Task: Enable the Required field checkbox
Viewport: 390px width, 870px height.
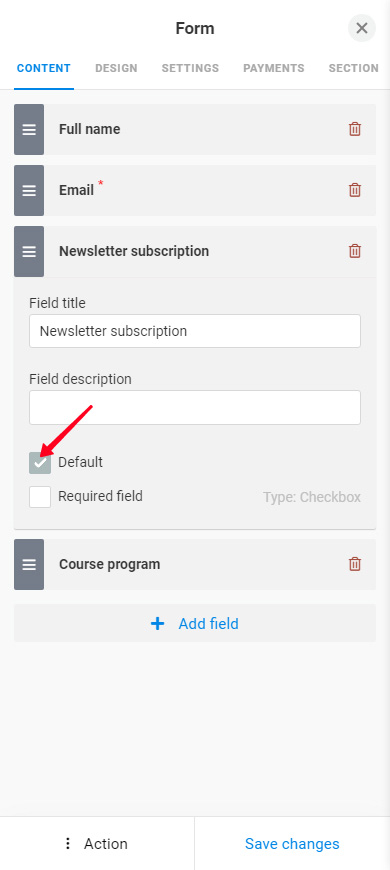Action: (40, 497)
